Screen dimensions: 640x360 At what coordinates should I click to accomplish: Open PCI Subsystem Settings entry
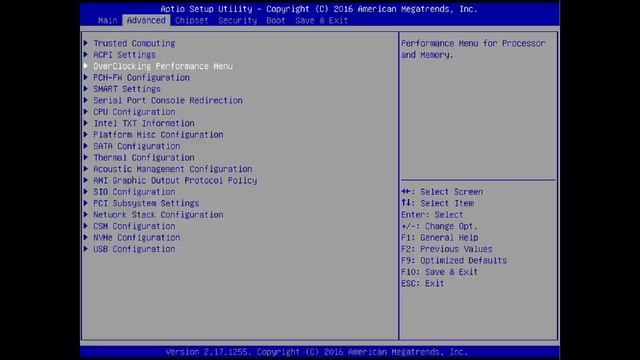146,203
